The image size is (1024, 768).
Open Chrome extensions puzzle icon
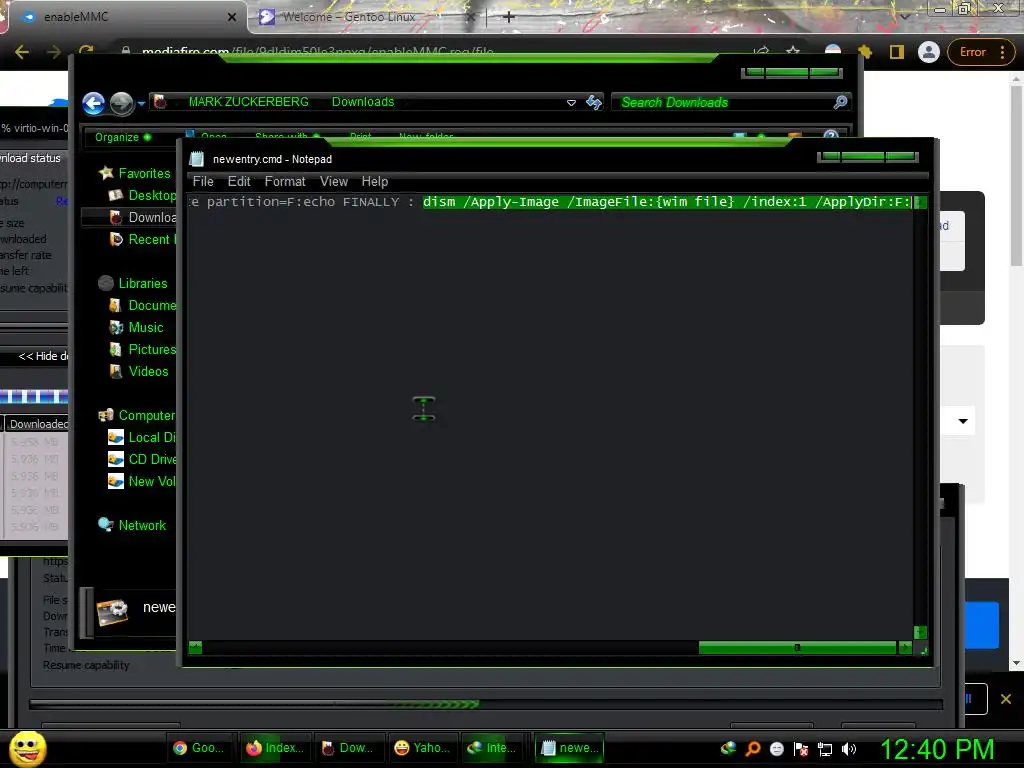865,52
